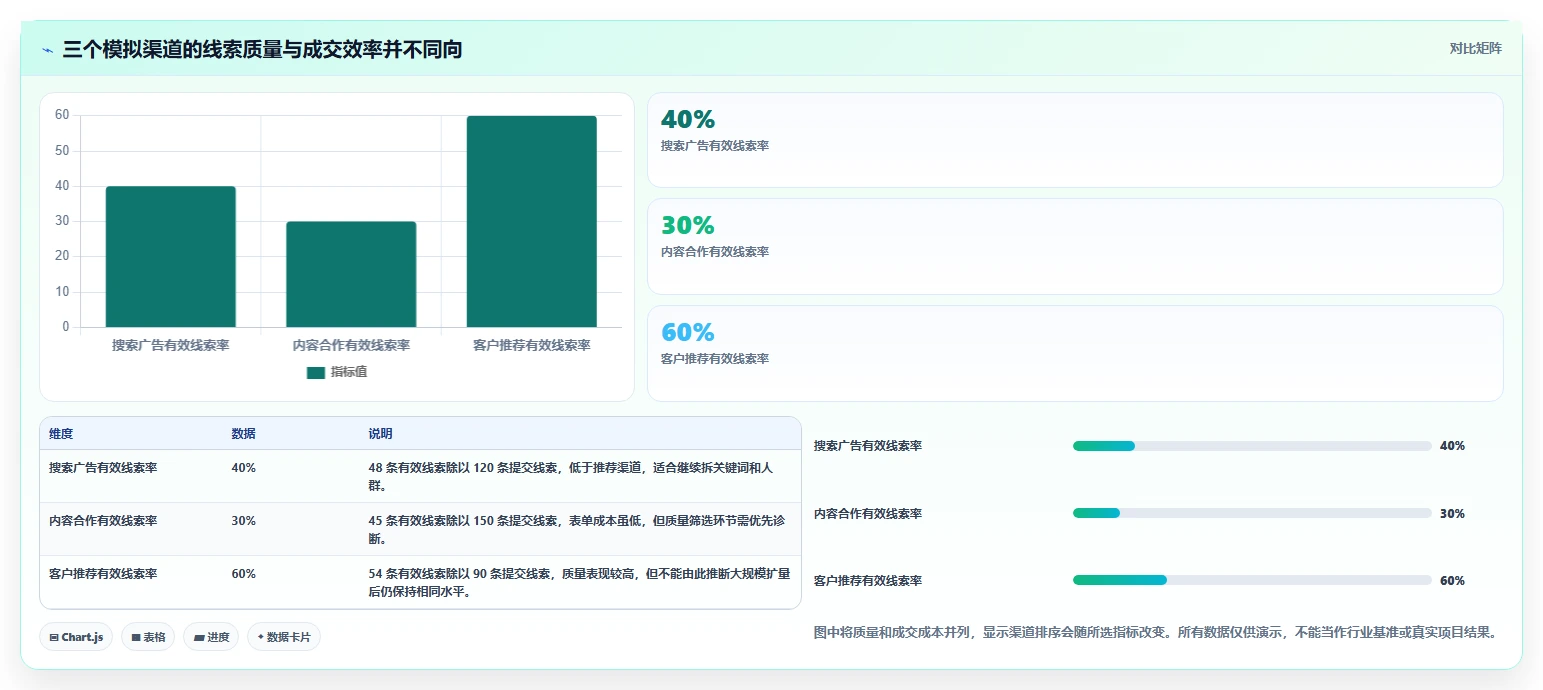1543x690 pixels.
Task: Click the 维度 table column header
Action: pos(61,434)
